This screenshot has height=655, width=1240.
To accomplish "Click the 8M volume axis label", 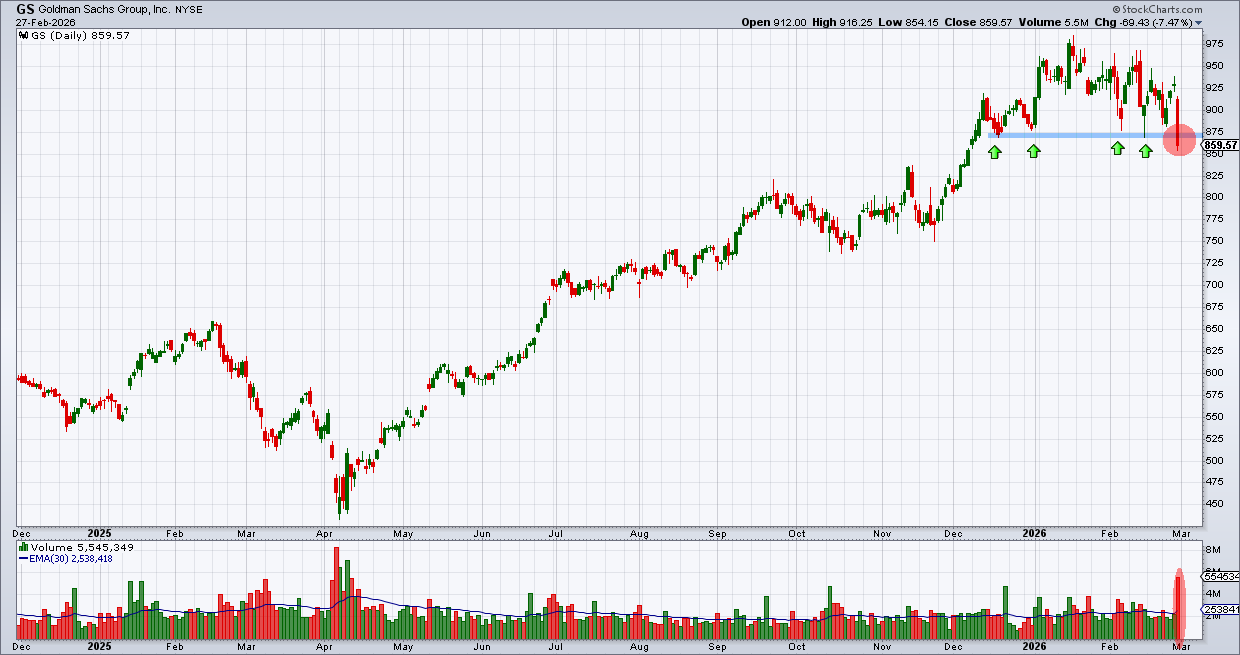I will [1214, 550].
